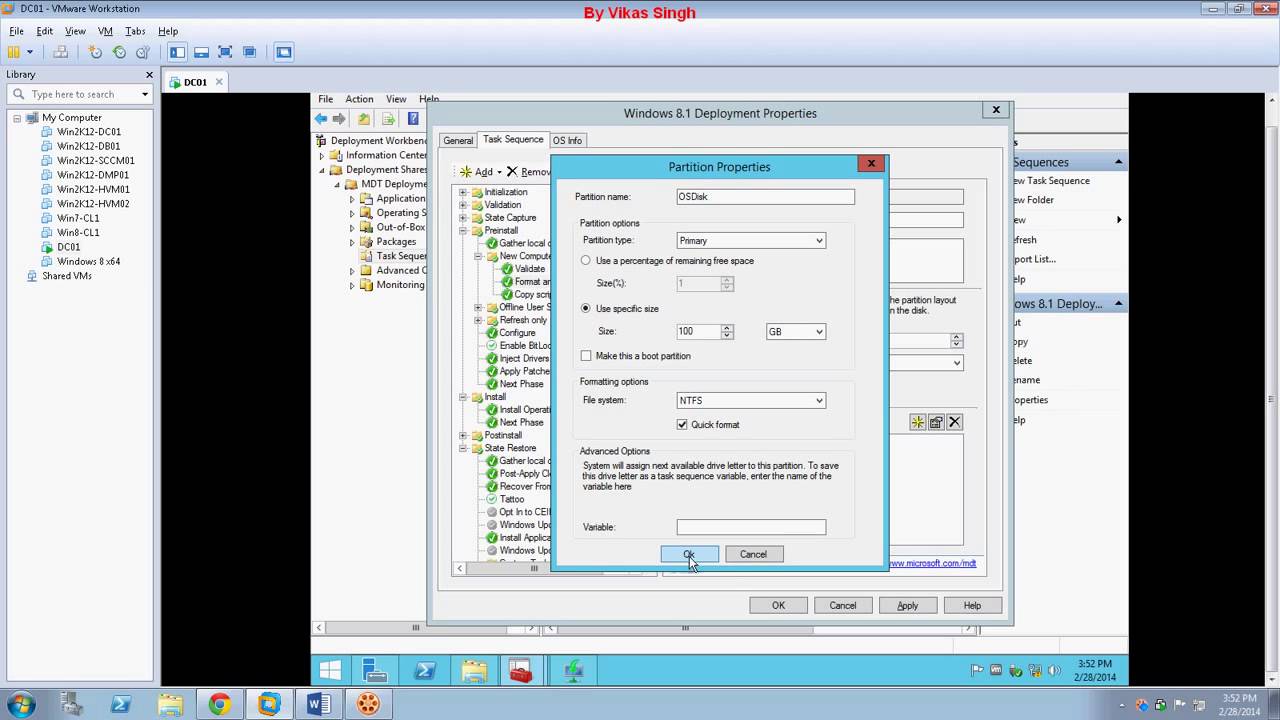Check Make this a boot partition
The image size is (1280, 720).
click(x=586, y=356)
